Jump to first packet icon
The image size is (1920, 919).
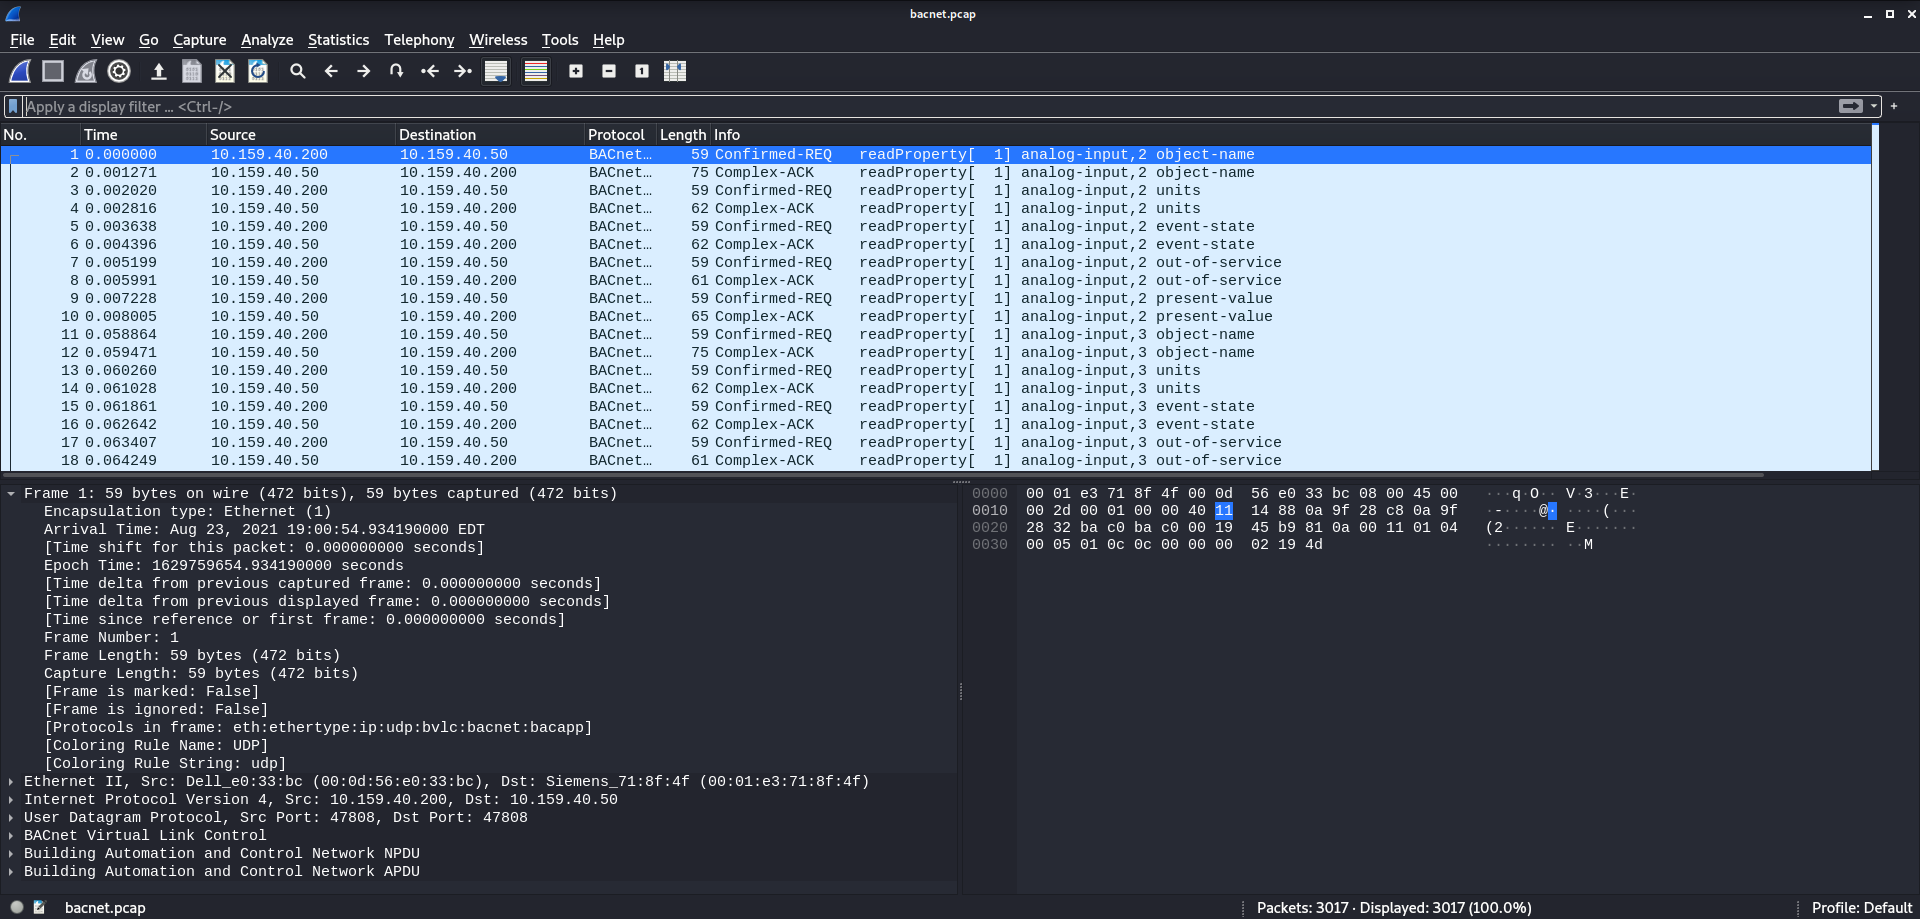(430, 71)
